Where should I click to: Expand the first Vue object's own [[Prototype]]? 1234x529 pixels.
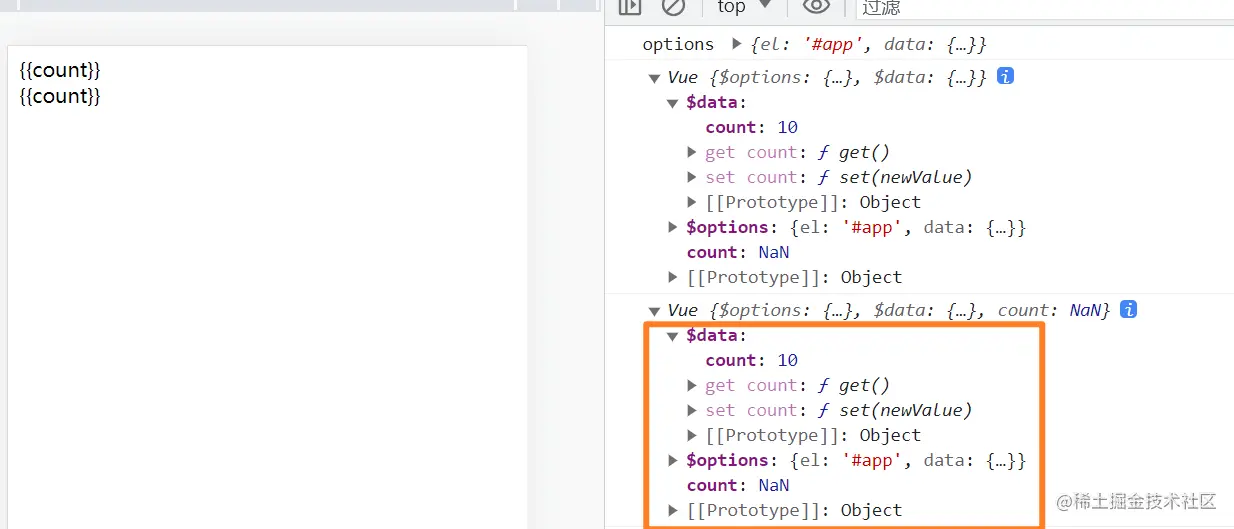coord(673,277)
